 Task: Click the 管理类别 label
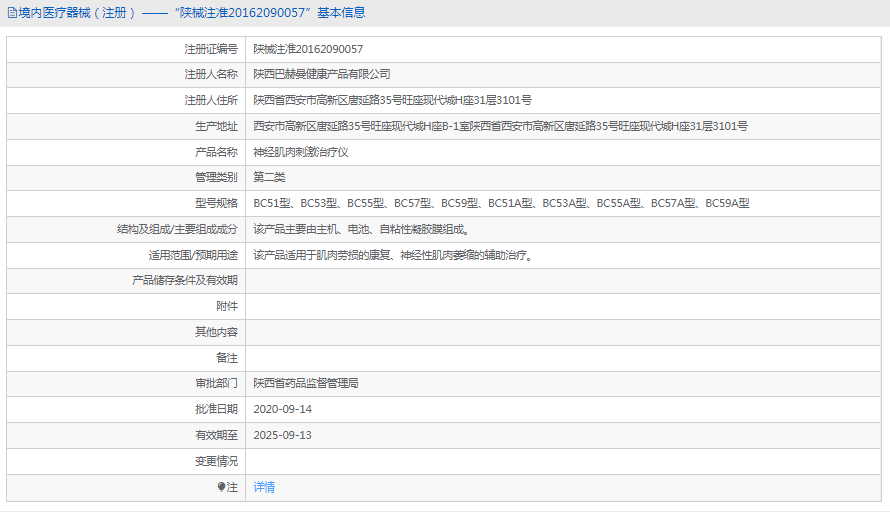tap(216, 177)
